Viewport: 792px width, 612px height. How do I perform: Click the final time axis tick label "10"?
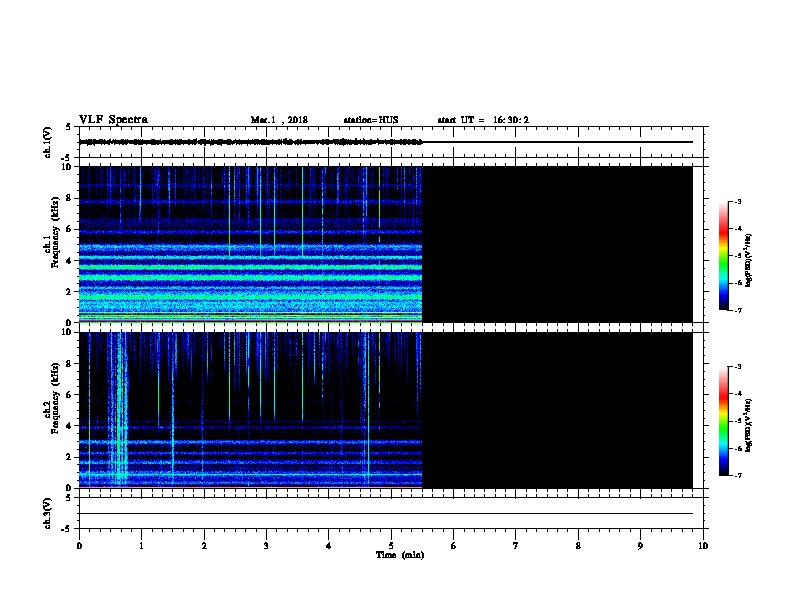(x=703, y=546)
